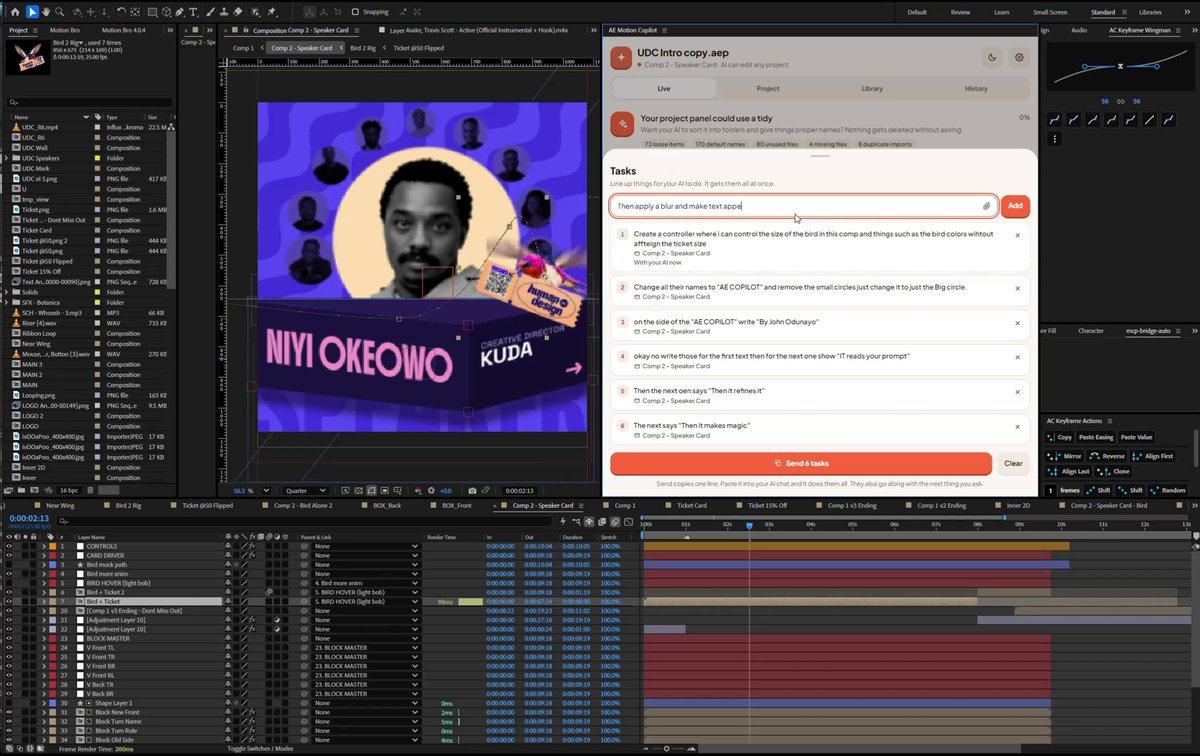The width and height of the screenshot is (1200, 756).
Task: Select the Clone Stamp tool
Action: pos(223,12)
